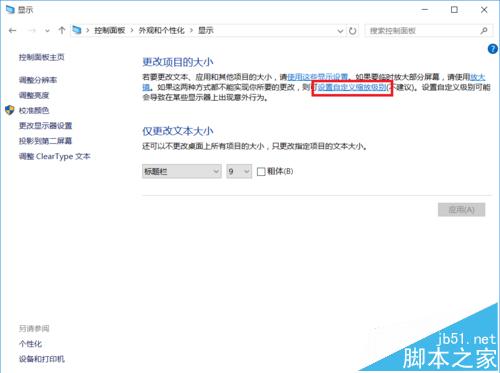Screen dimensions: 500x373
Task: Click the 放大镜 hyperlink
Action: click(477, 78)
